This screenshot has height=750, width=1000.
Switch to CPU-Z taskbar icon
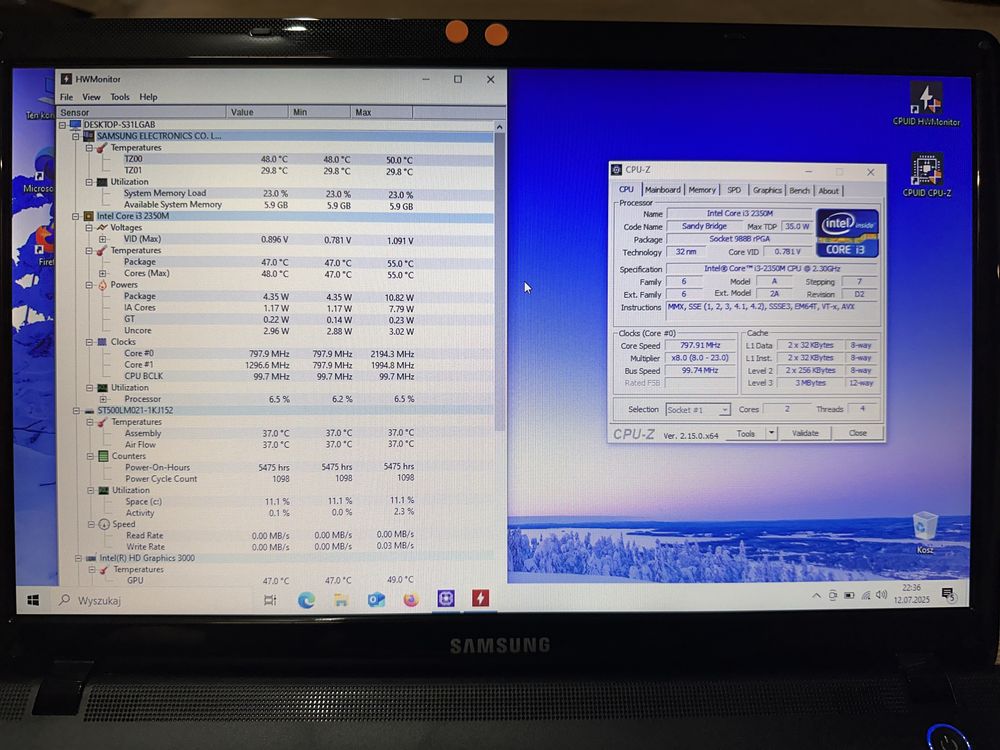point(446,598)
